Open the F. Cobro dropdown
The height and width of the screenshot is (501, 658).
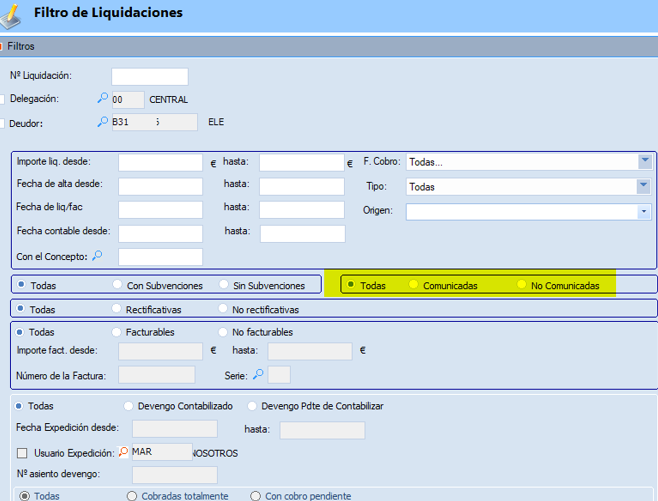(644, 162)
